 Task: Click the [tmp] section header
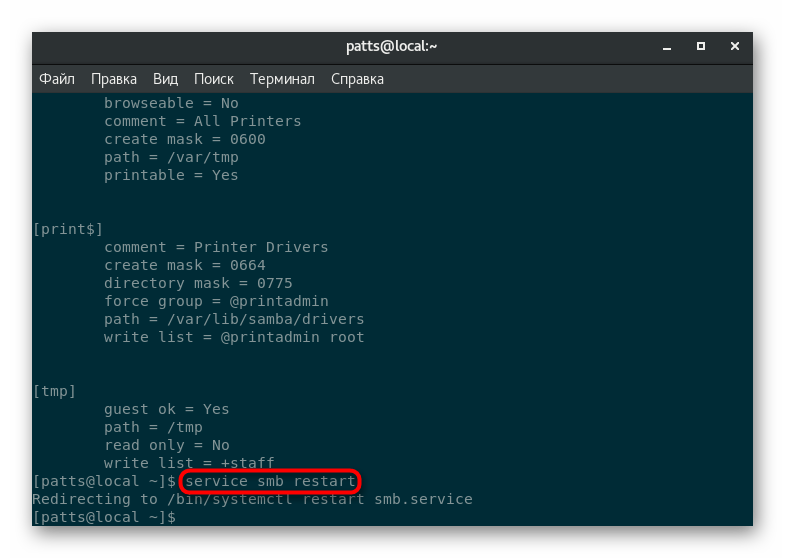pos(55,391)
